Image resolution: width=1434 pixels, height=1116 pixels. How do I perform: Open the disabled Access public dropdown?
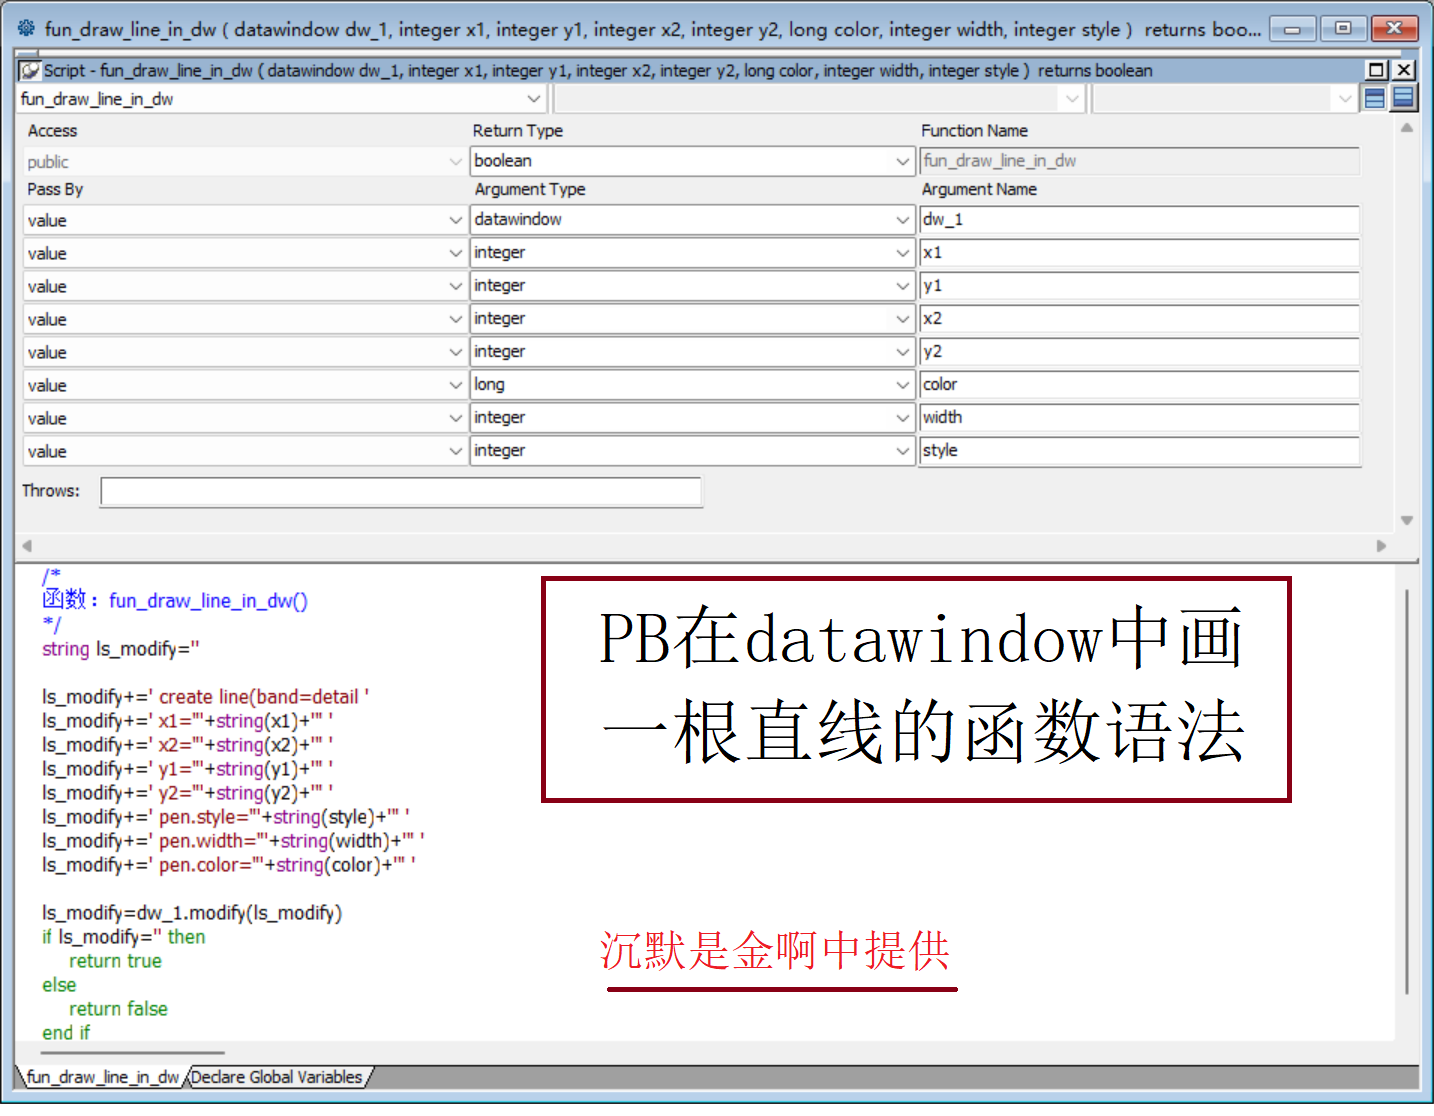(x=455, y=162)
